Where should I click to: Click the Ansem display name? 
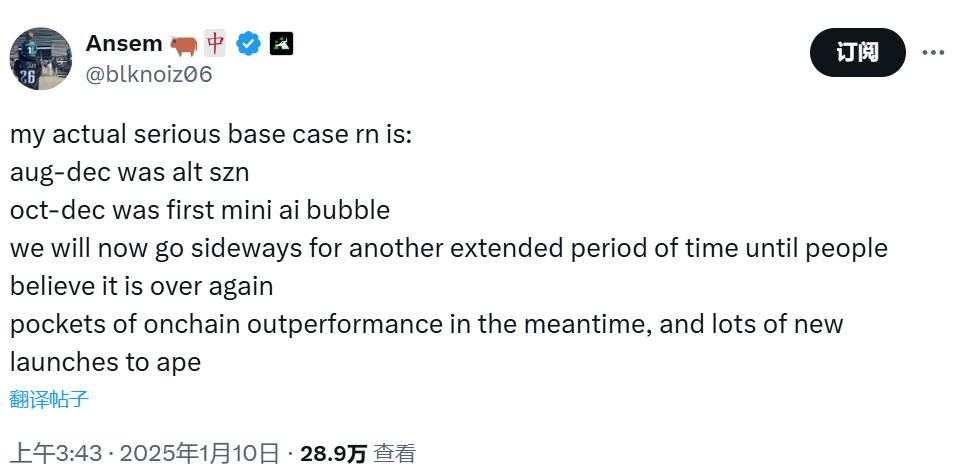124,44
